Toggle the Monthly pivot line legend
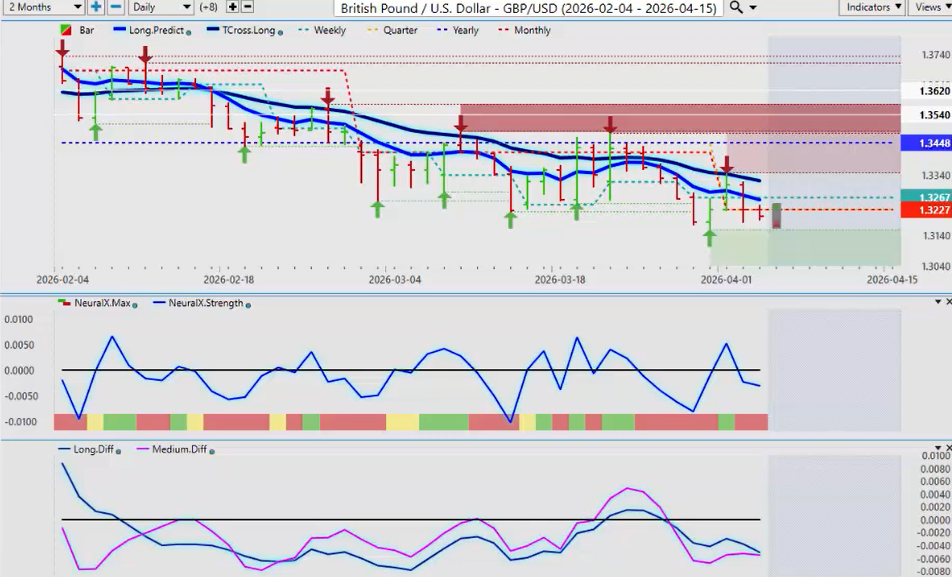Image resolution: width=952 pixels, height=577 pixels. click(x=525, y=30)
